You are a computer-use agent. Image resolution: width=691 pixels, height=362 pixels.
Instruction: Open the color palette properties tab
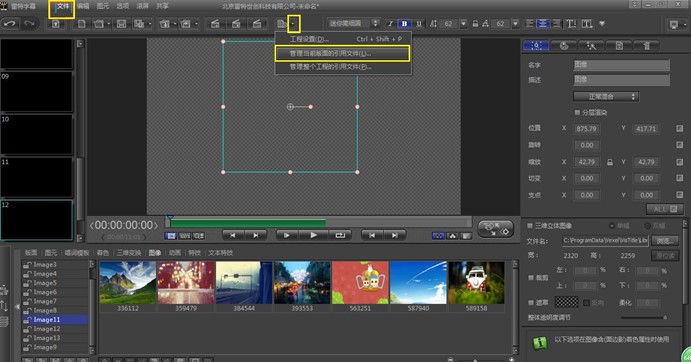pyautogui.click(x=564, y=46)
